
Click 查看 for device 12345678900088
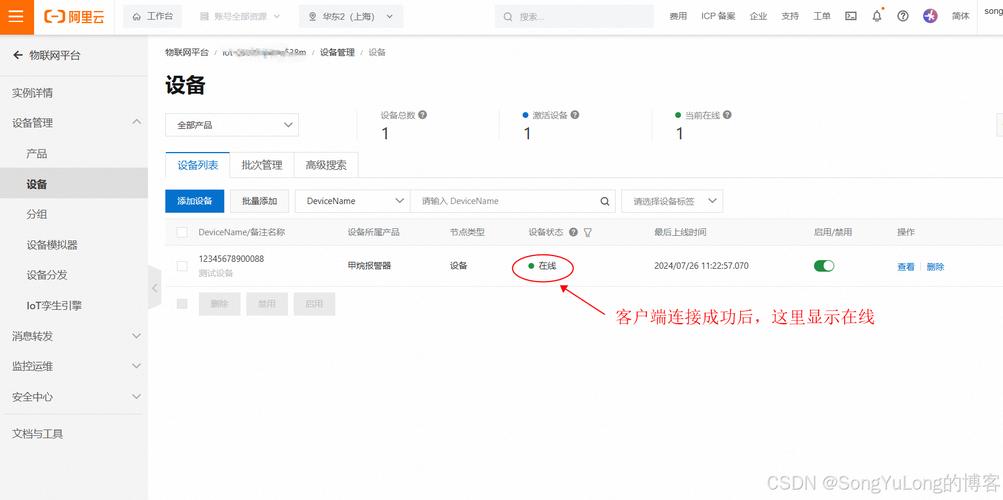click(906, 267)
